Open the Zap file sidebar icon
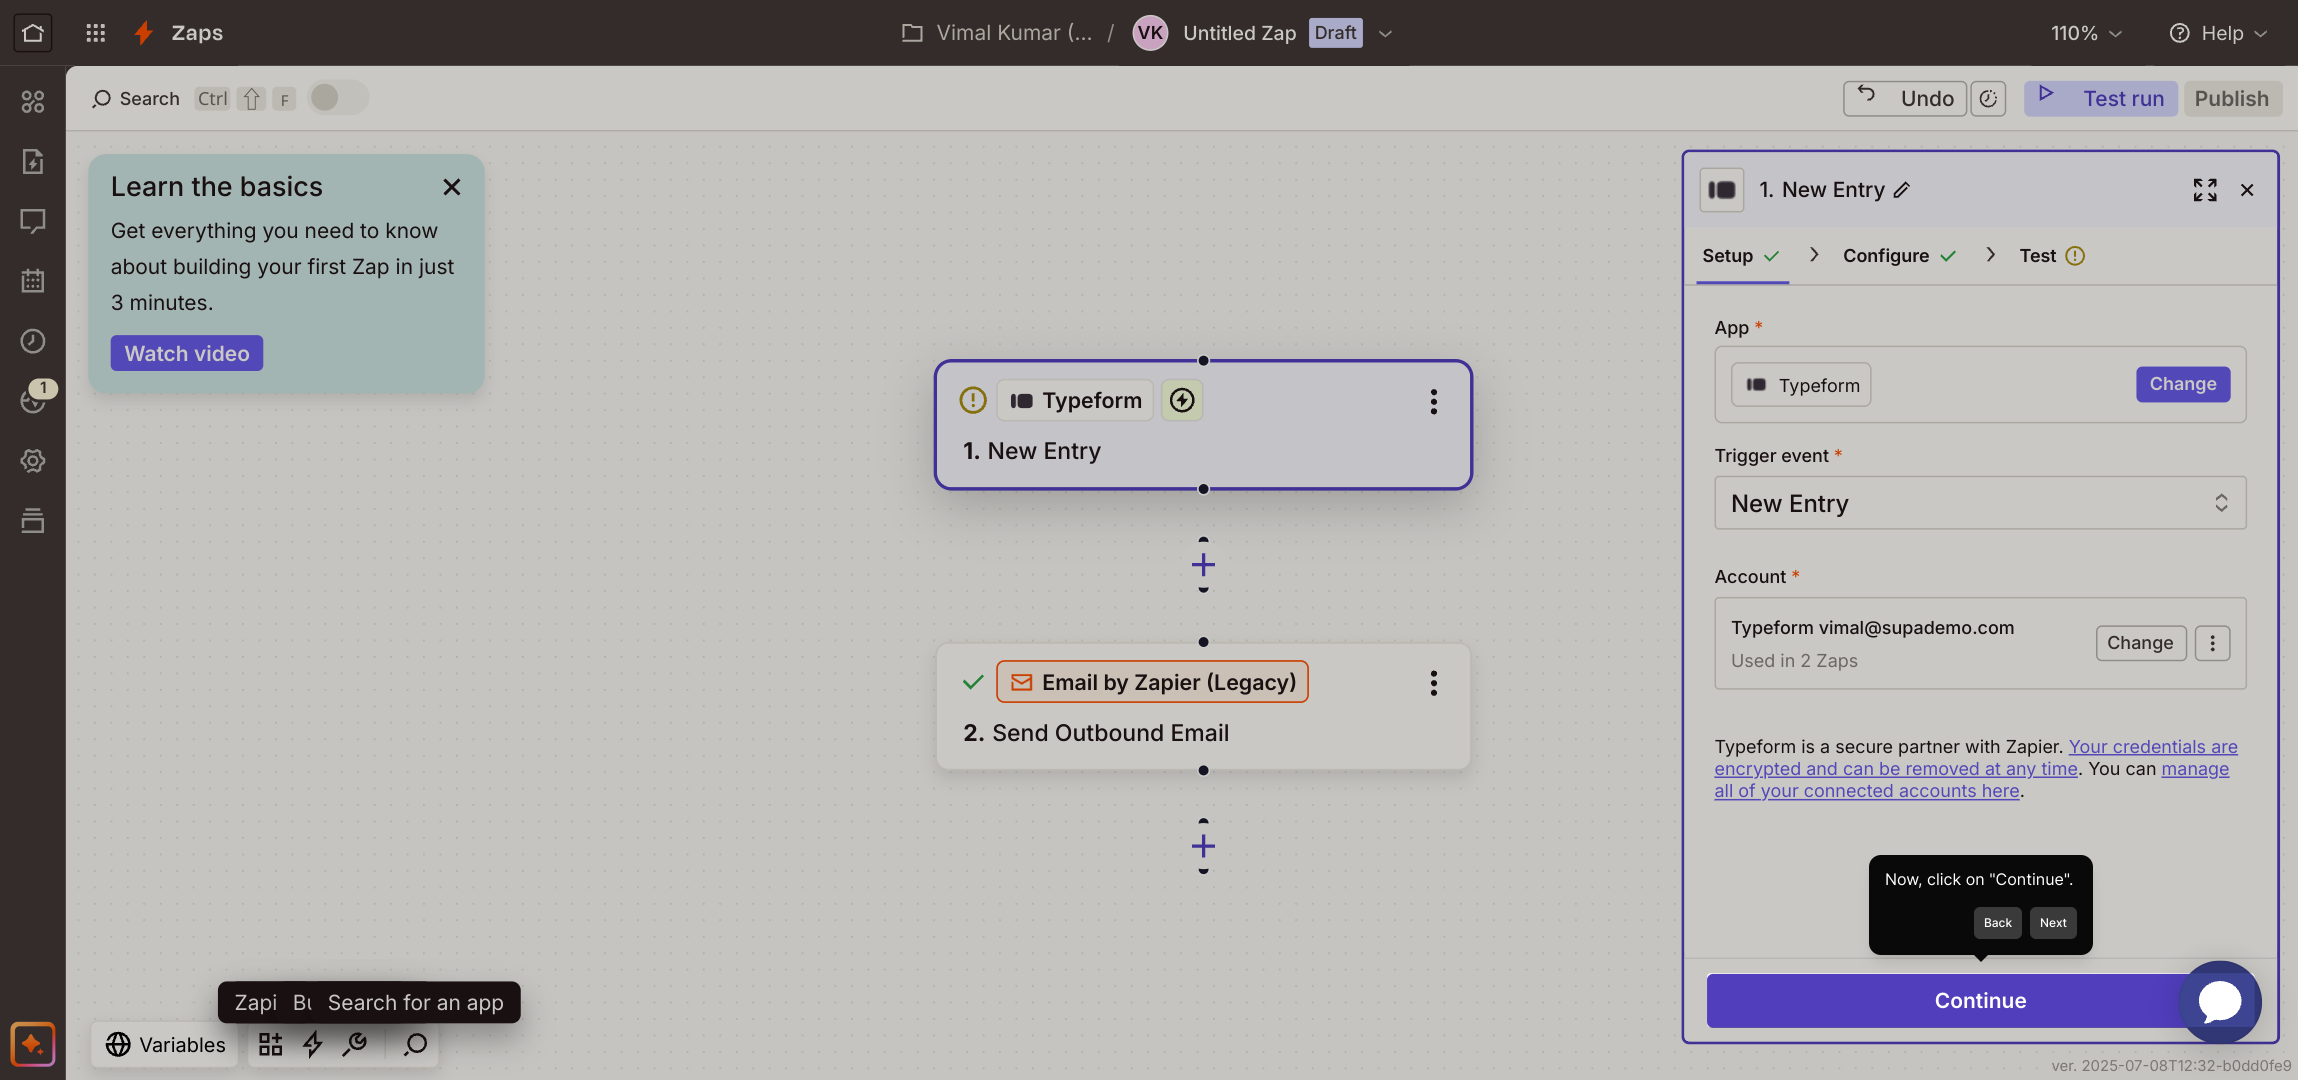The width and height of the screenshot is (2298, 1080). point(33,161)
